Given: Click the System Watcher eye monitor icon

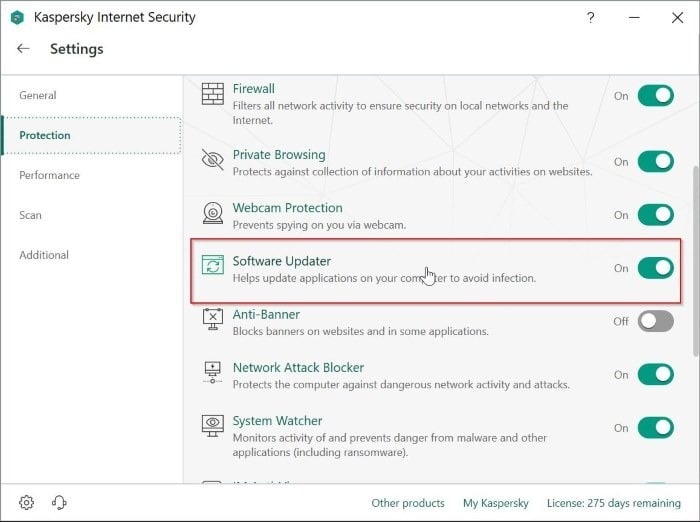Looking at the screenshot, I should pos(212,426).
